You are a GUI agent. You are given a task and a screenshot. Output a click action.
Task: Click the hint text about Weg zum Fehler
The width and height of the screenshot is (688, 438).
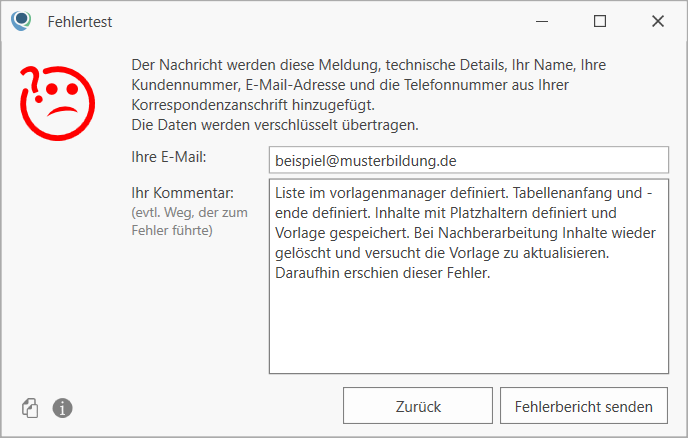tap(190, 221)
